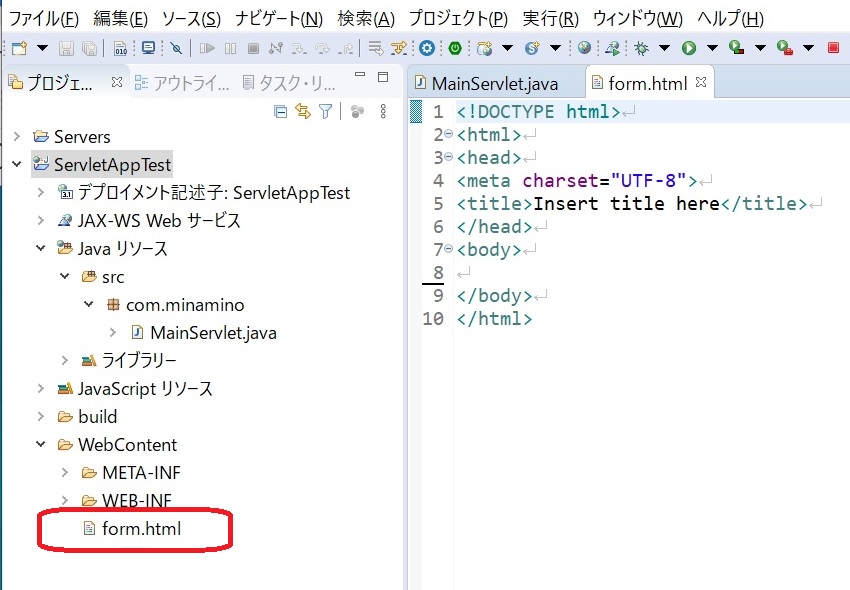Click the red stop square icon

click(834, 48)
